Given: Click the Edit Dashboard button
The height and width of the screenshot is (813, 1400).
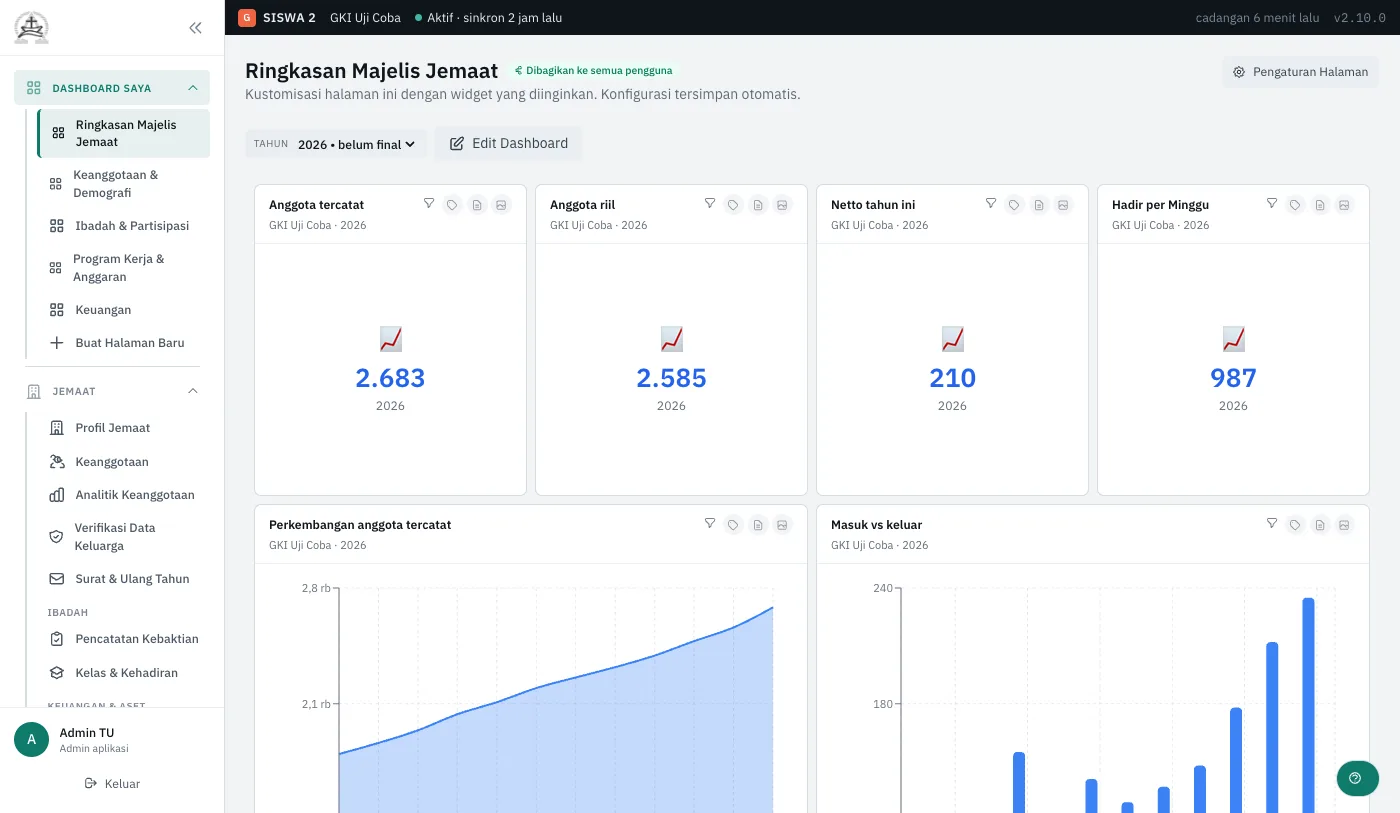Looking at the screenshot, I should pos(508,143).
